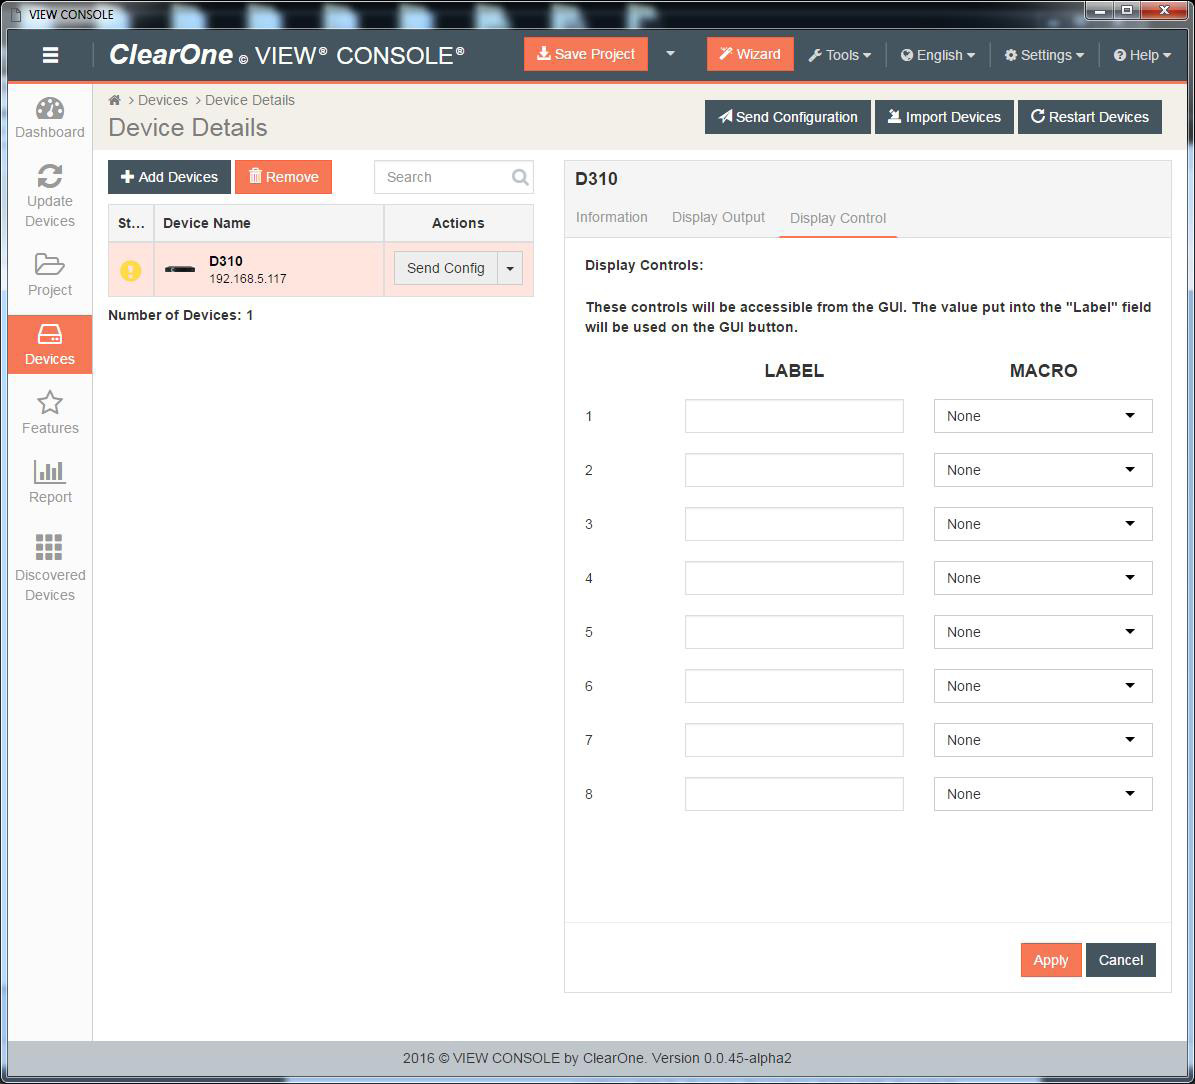Click Restart Devices button
Image resolution: width=1195 pixels, height=1084 pixels.
pyautogui.click(x=1089, y=117)
